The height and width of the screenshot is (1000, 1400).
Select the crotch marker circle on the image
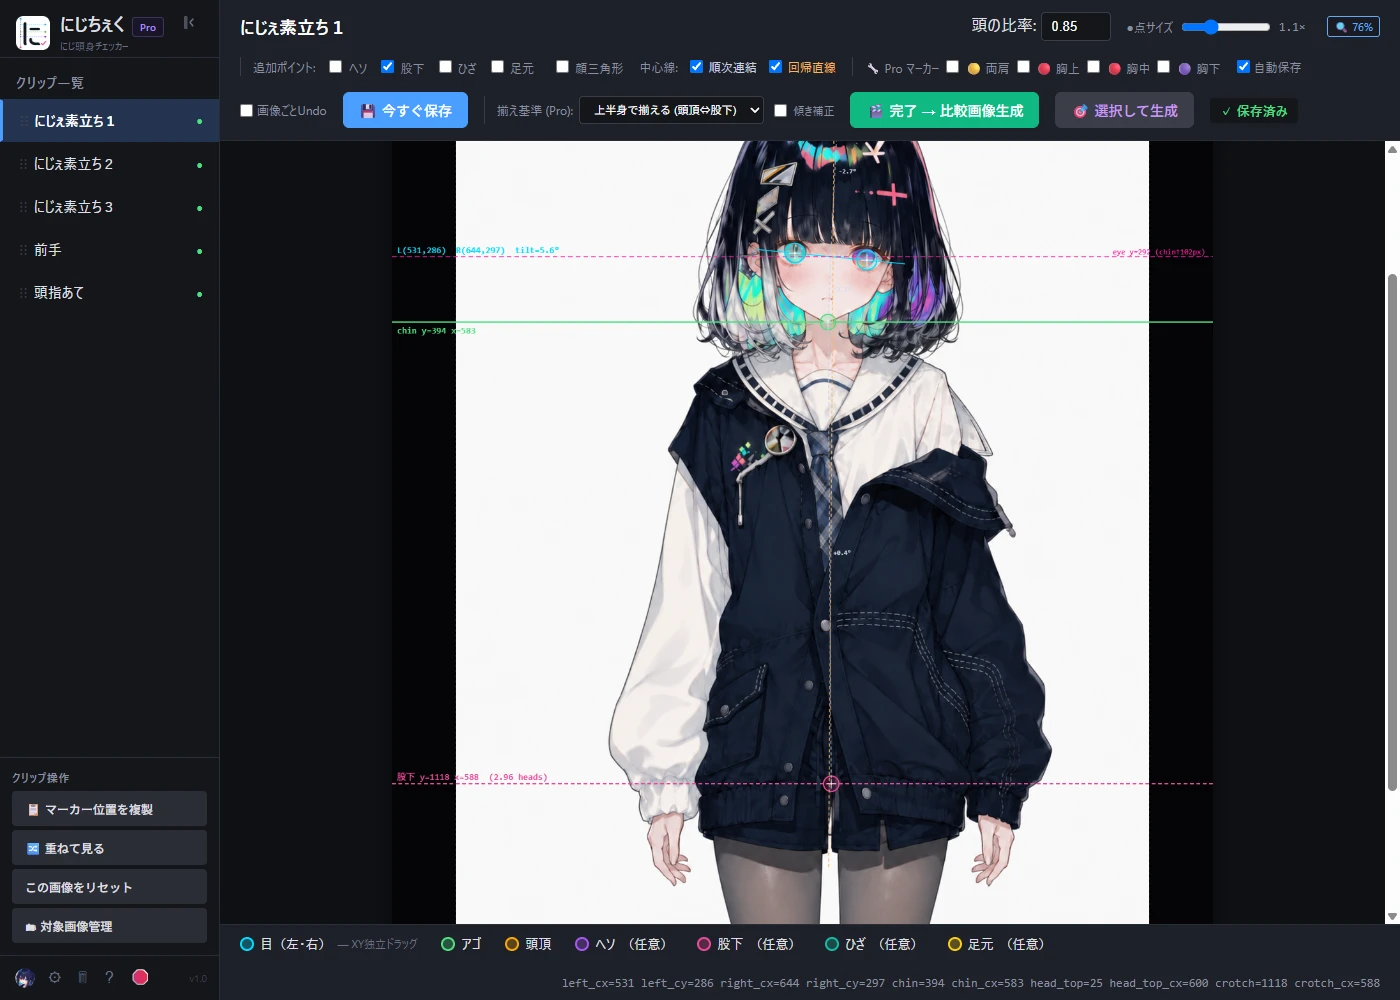(x=831, y=783)
